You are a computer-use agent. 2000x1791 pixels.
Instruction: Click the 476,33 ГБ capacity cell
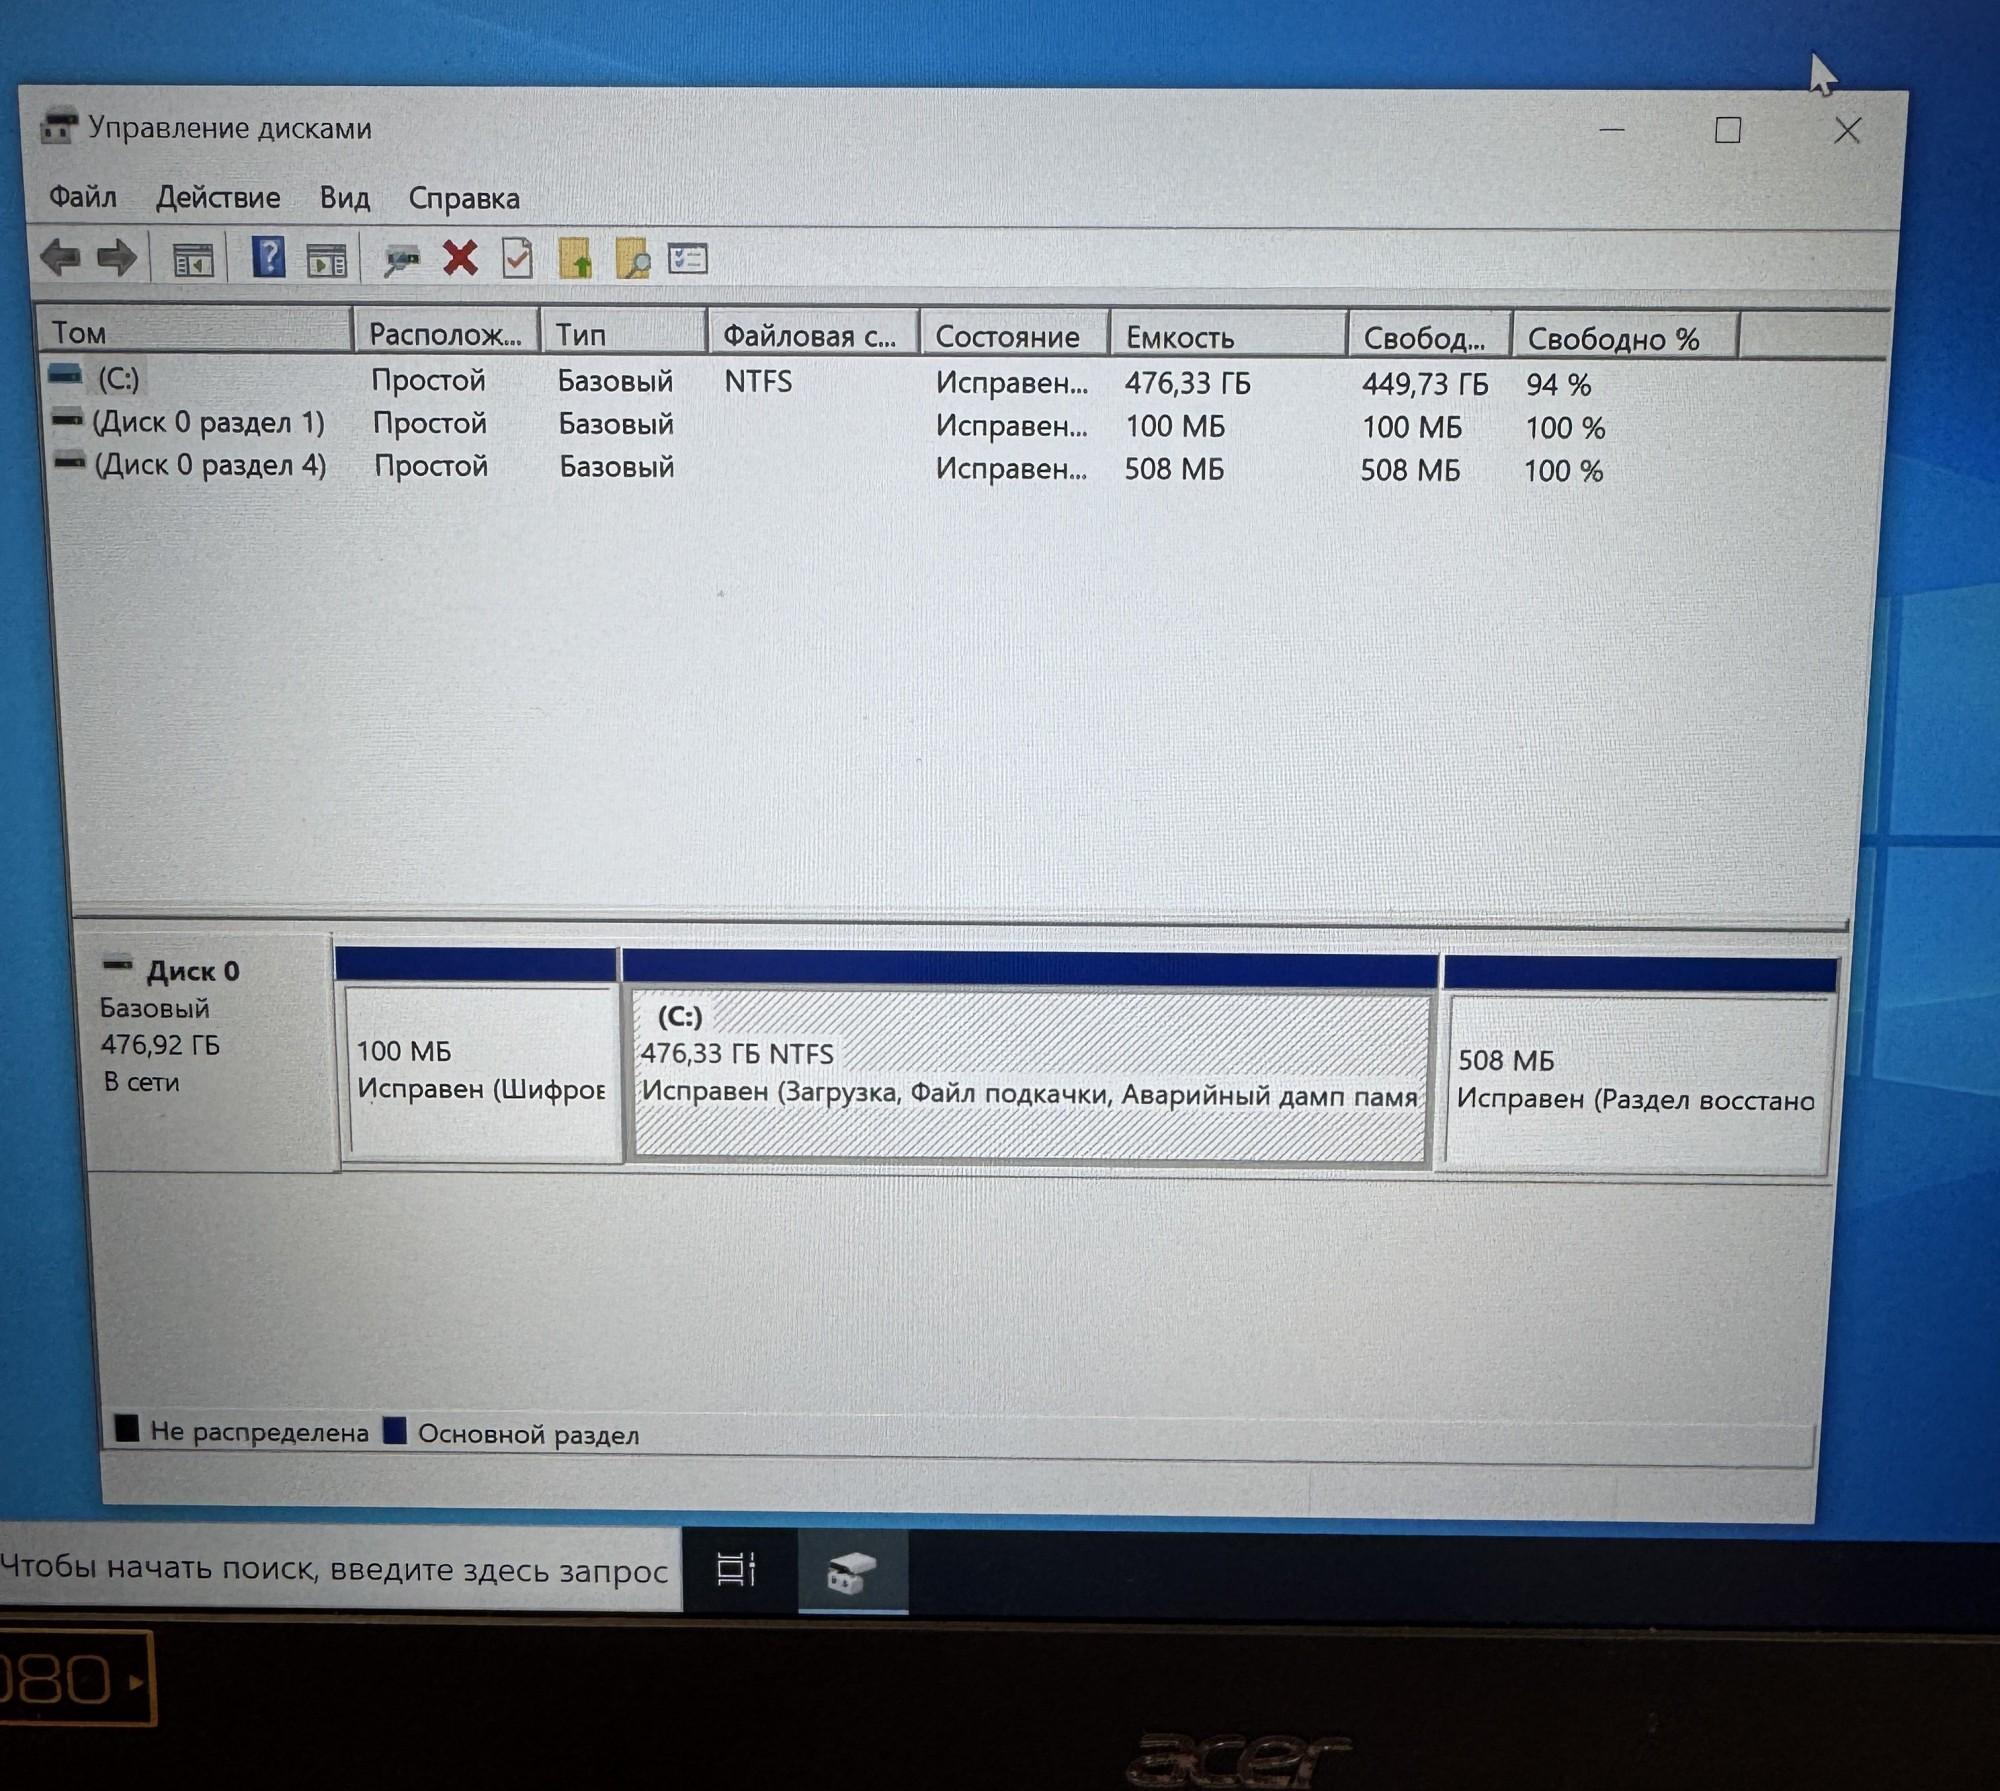click(x=1188, y=383)
